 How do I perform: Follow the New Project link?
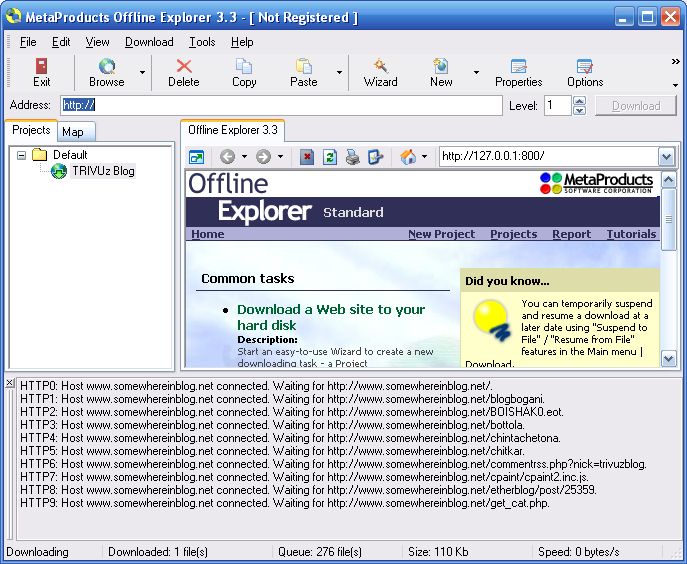[x=441, y=234]
